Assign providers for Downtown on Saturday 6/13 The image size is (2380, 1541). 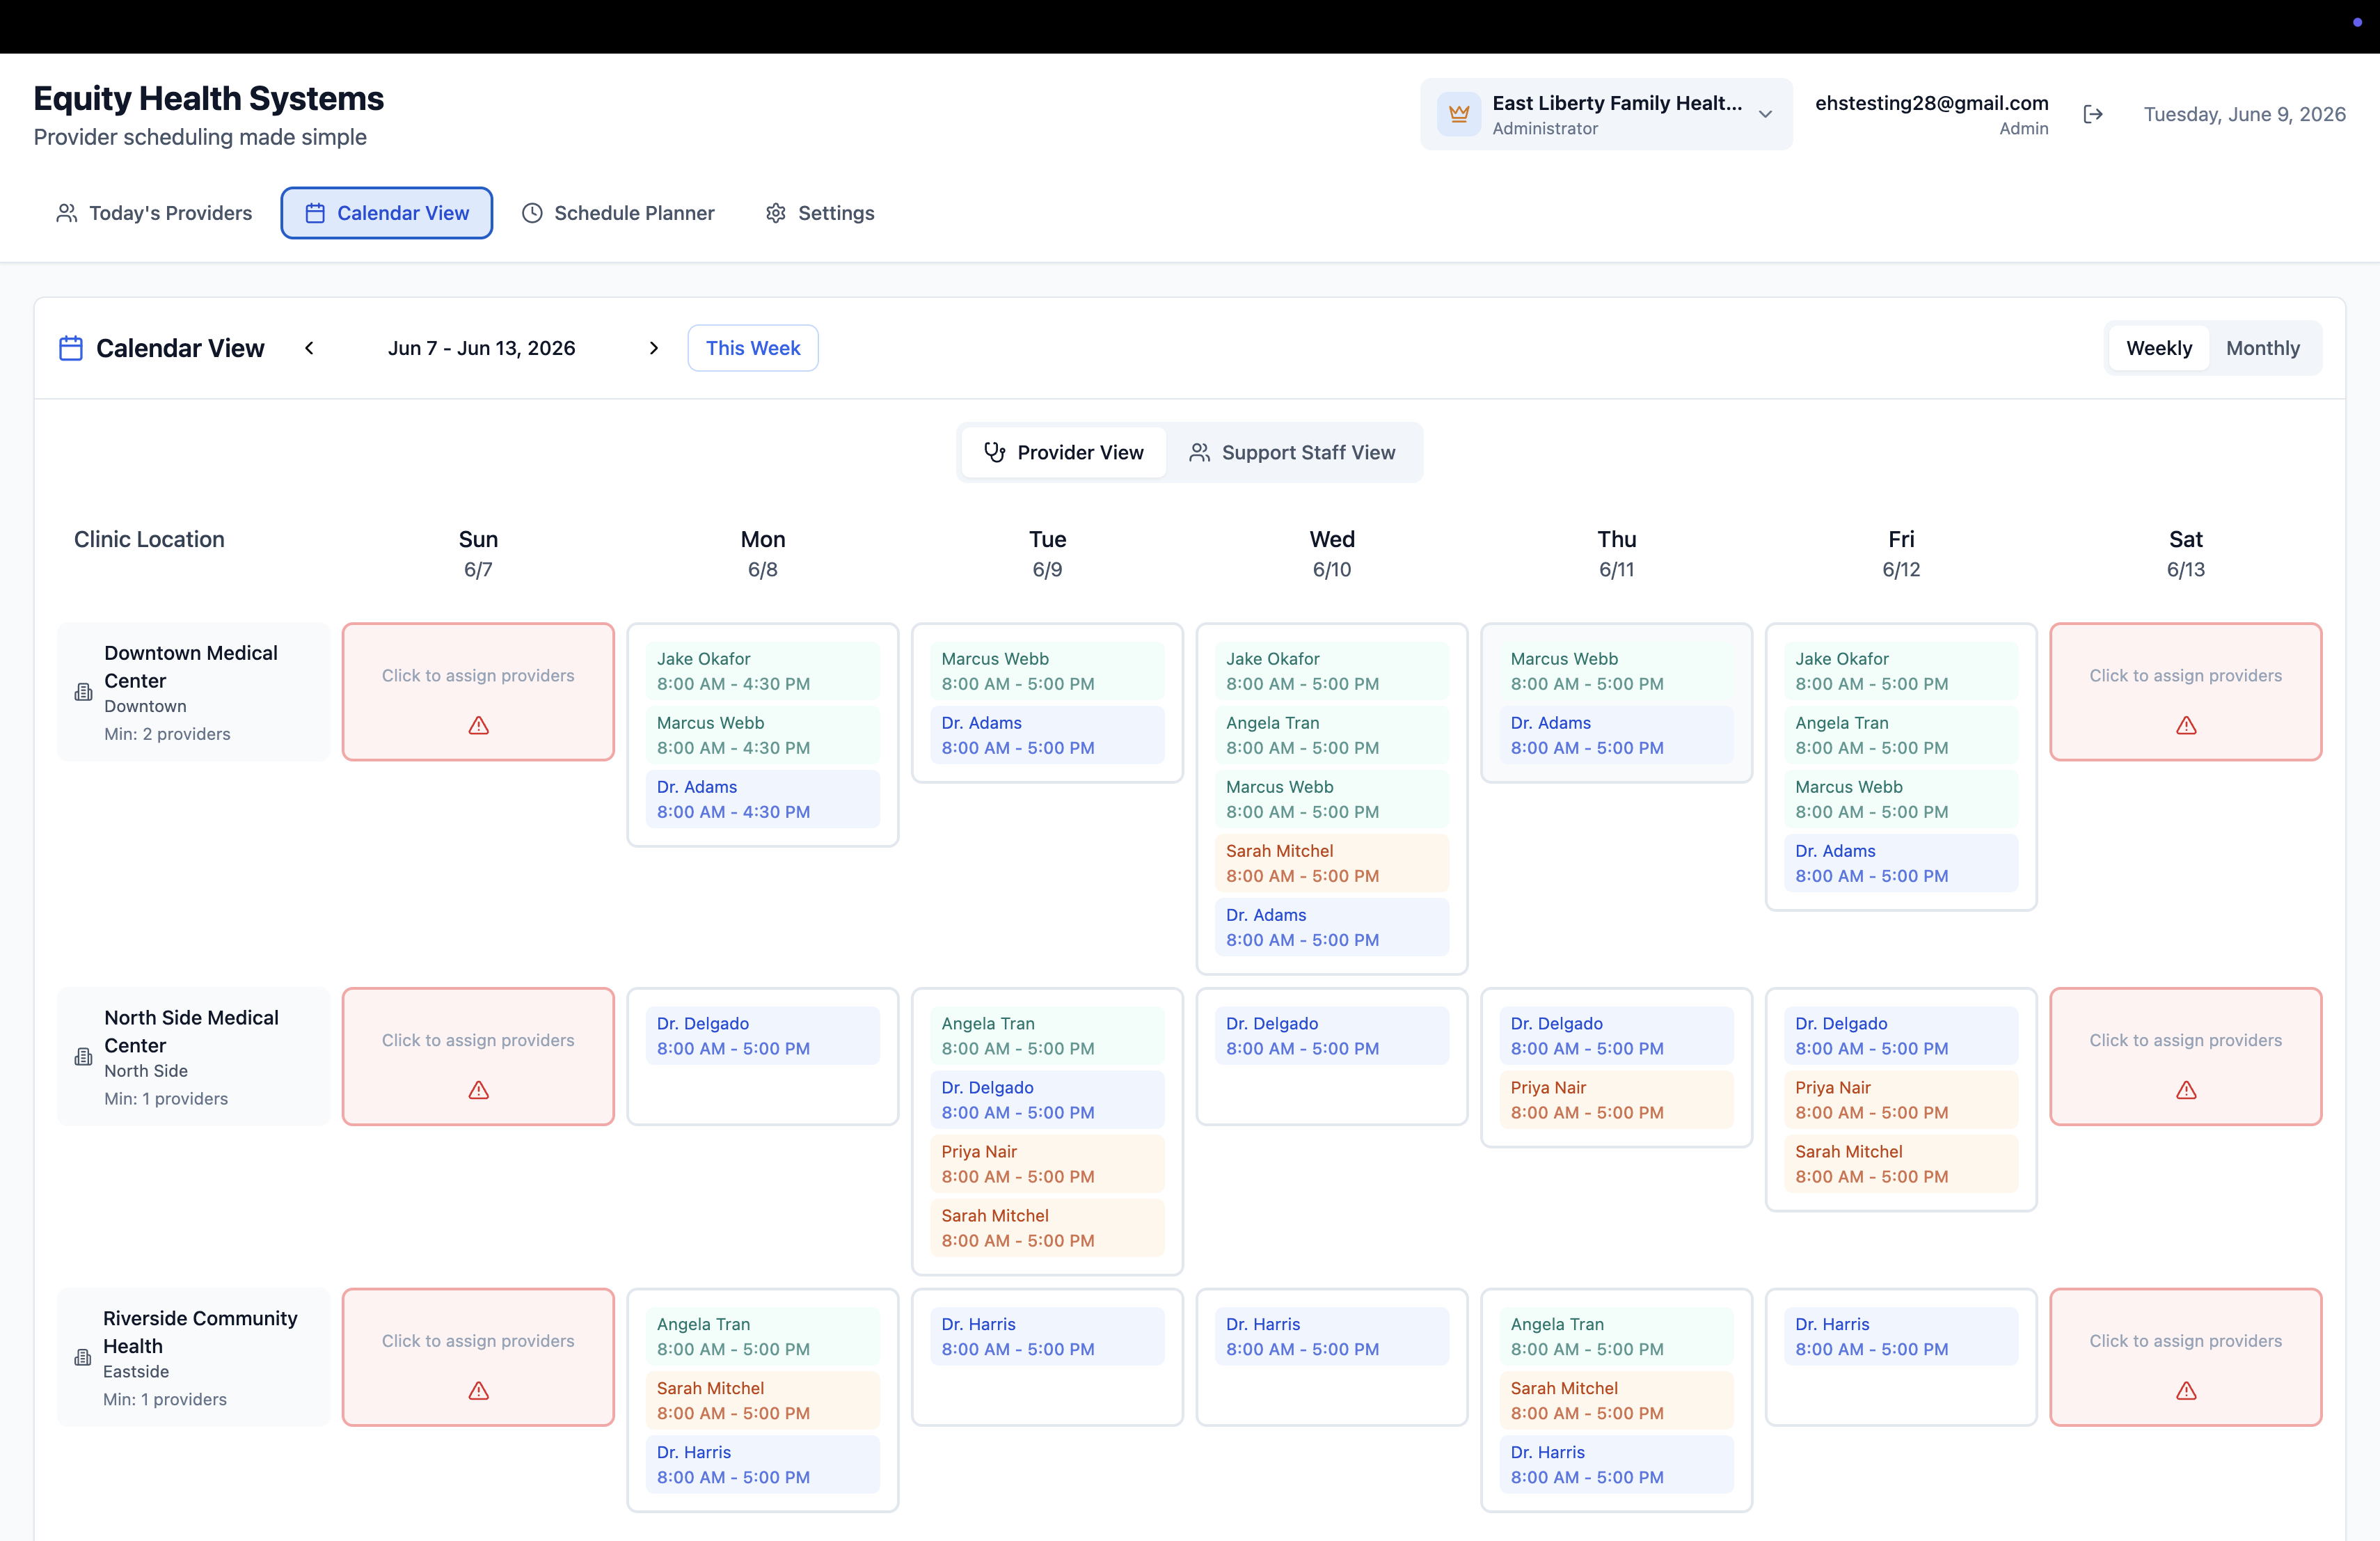(x=2186, y=692)
